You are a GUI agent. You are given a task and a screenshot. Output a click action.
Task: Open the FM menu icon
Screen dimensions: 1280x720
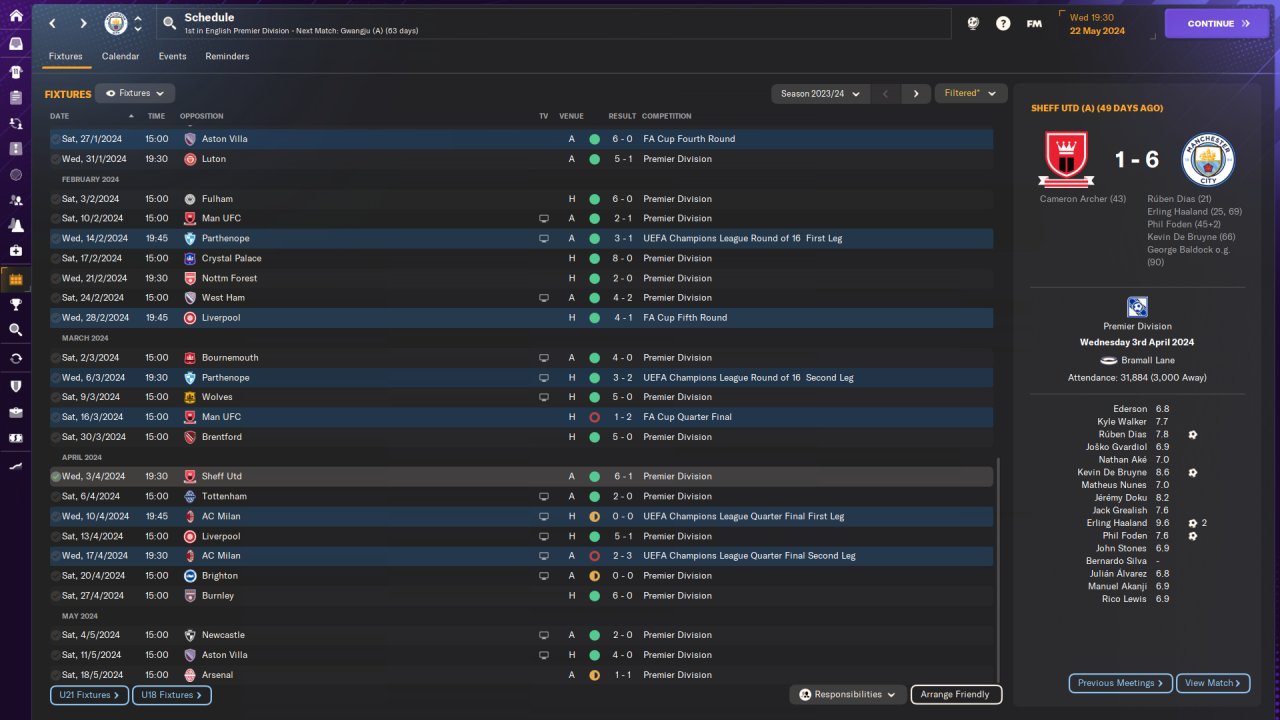[x=1034, y=23]
